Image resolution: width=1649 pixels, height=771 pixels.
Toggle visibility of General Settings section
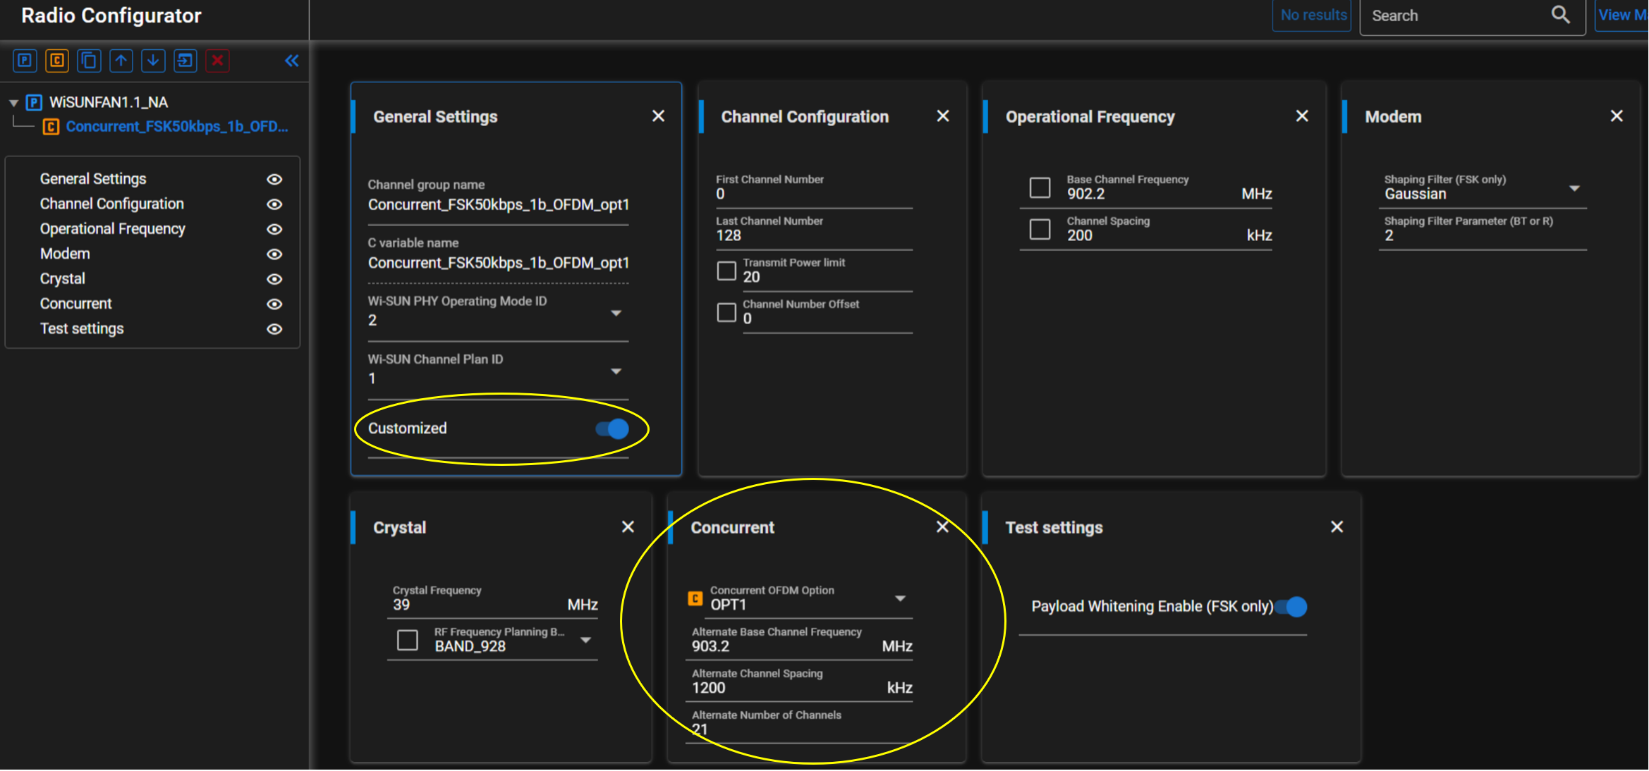274,179
